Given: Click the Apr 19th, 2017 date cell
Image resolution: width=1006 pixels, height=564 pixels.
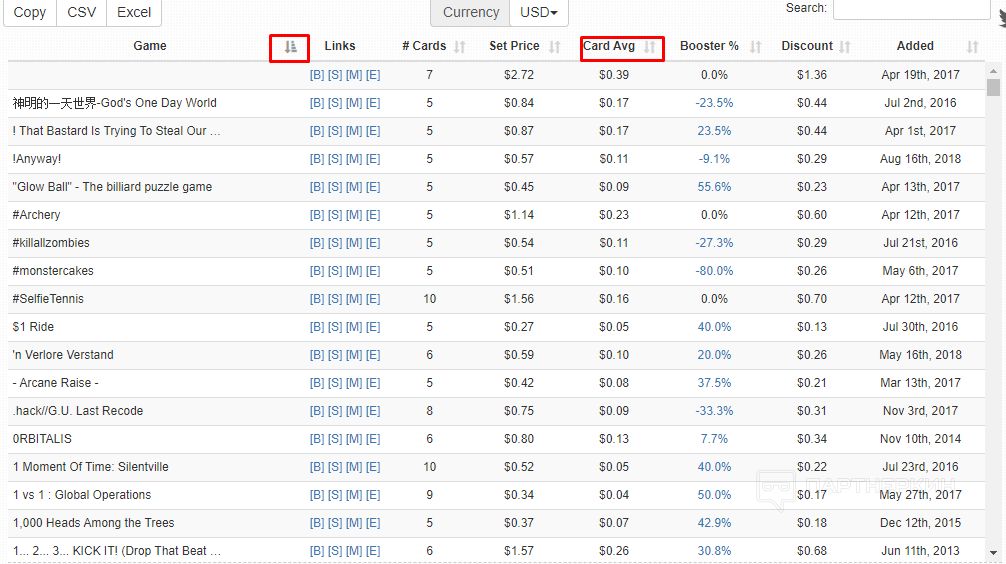Looking at the screenshot, I should coord(920,75).
